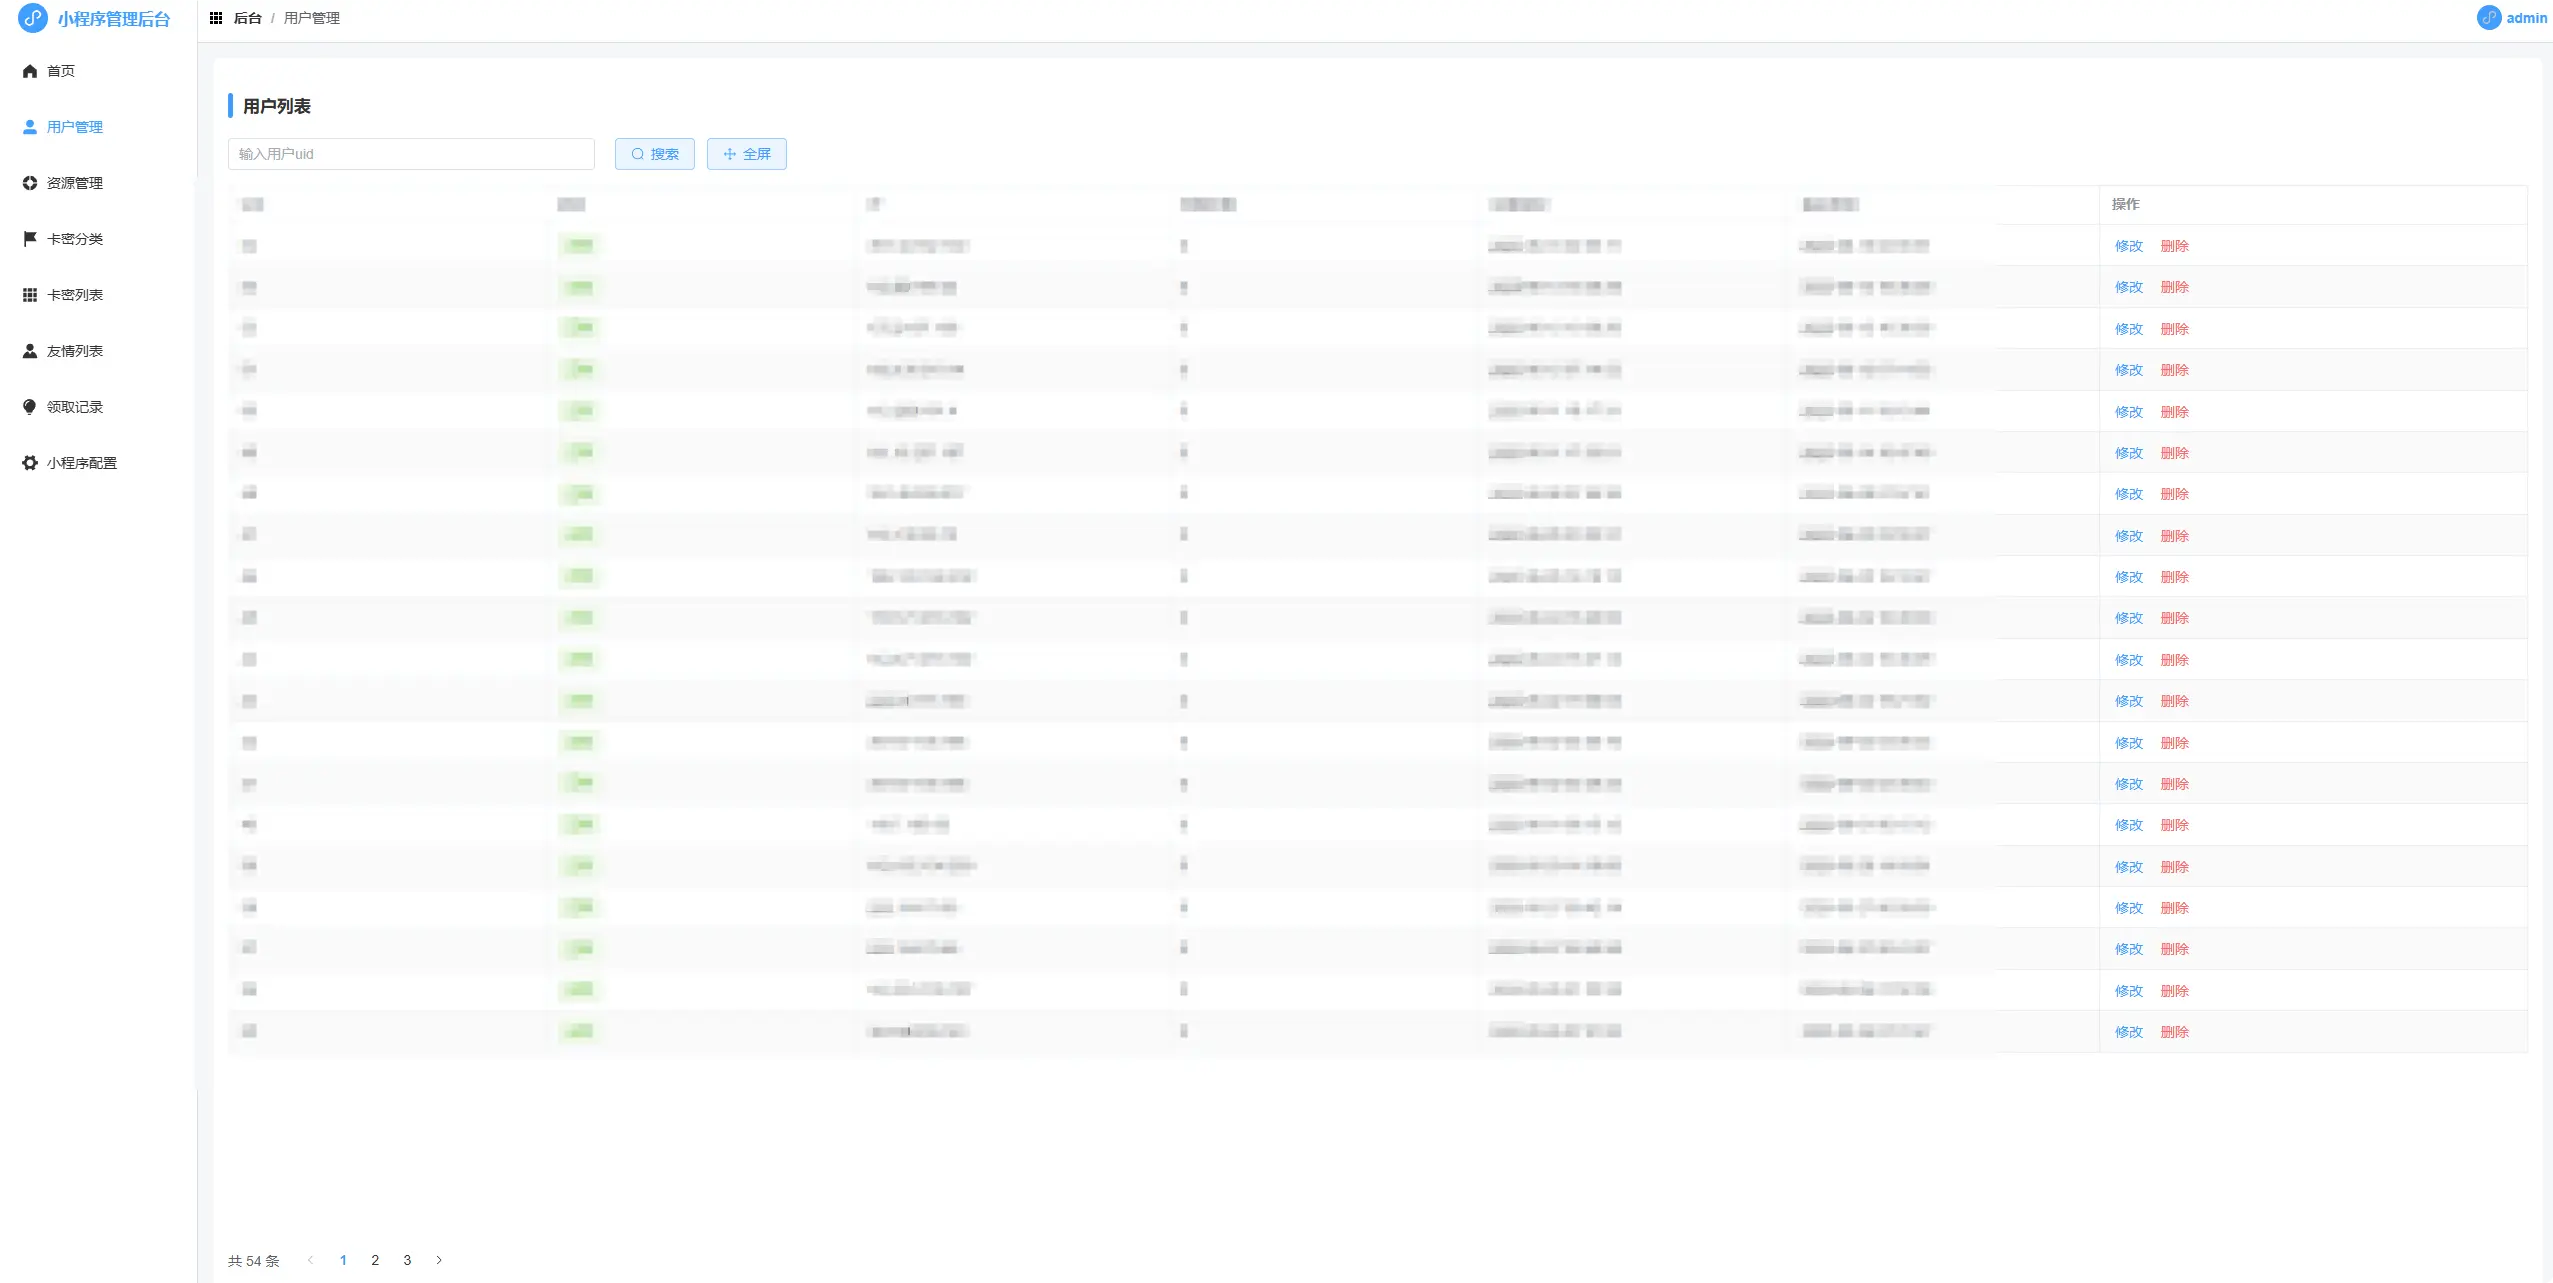Click the home icon beside 首页
The height and width of the screenshot is (1283, 2553).
click(30, 71)
